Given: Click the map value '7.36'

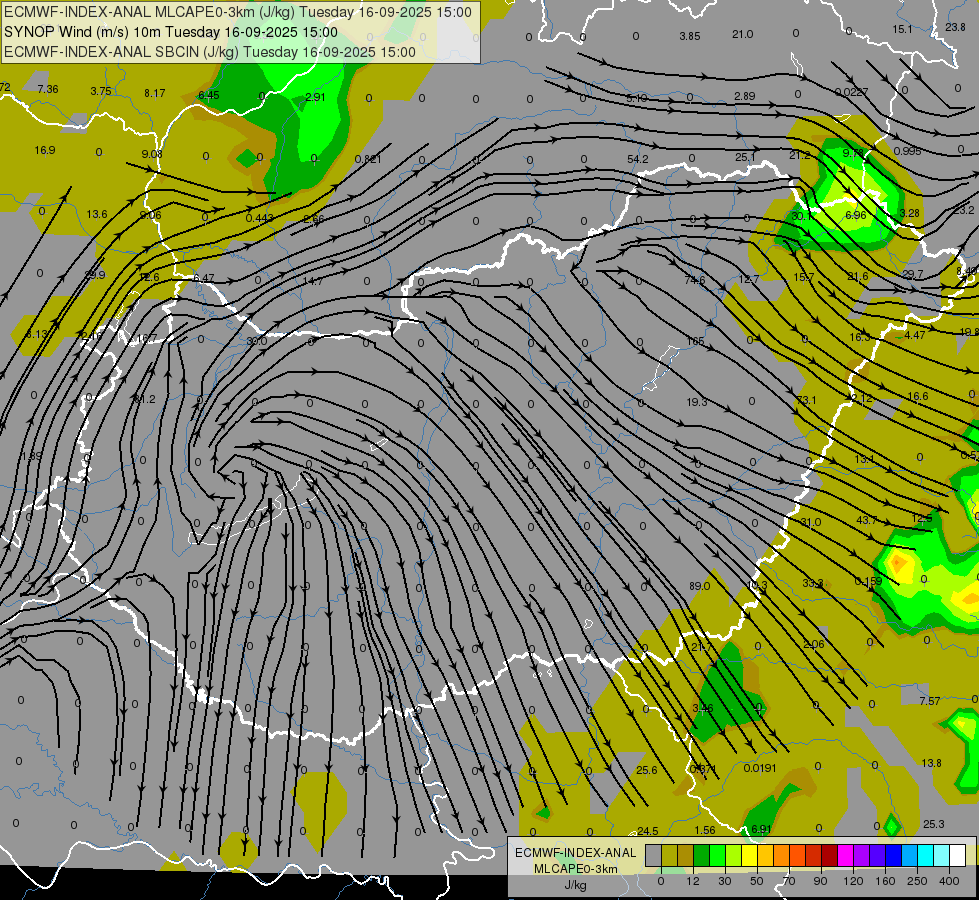Looking at the screenshot, I should click(48, 89).
